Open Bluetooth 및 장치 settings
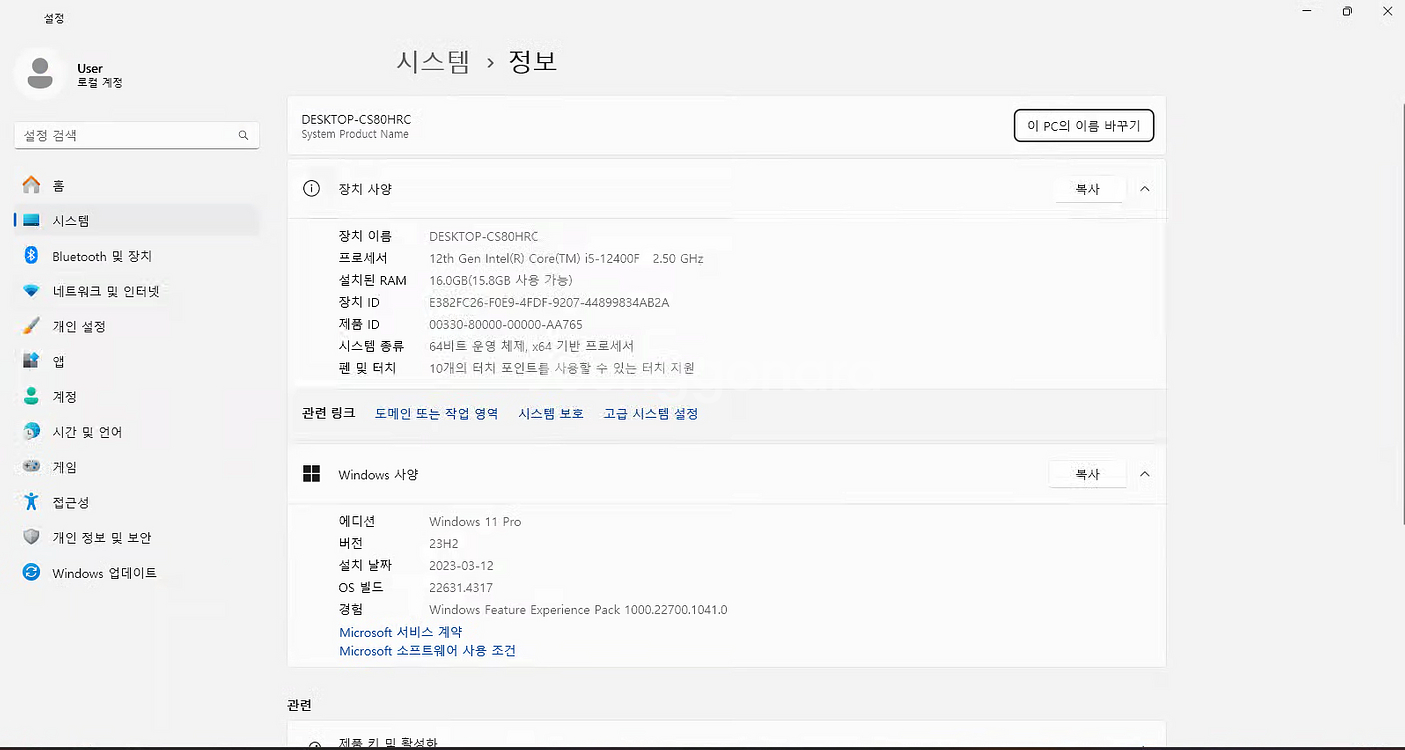The width and height of the screenshot is (1405, 750). point(137,256)
